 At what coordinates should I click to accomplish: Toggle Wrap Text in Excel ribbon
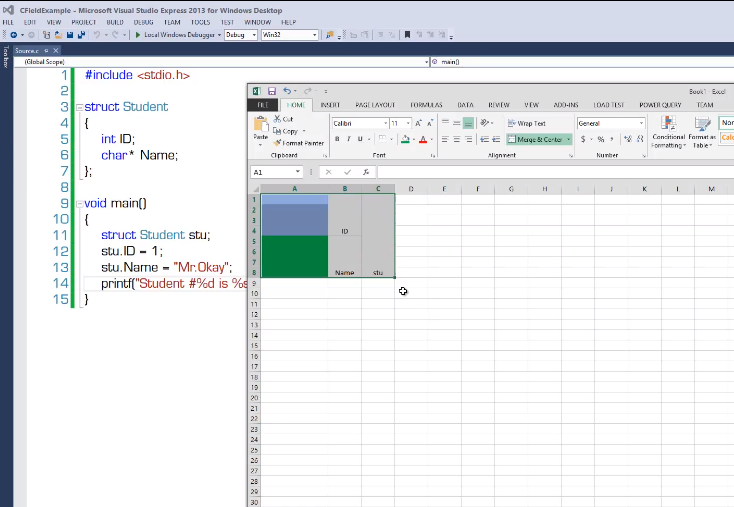tap(527, 123)
